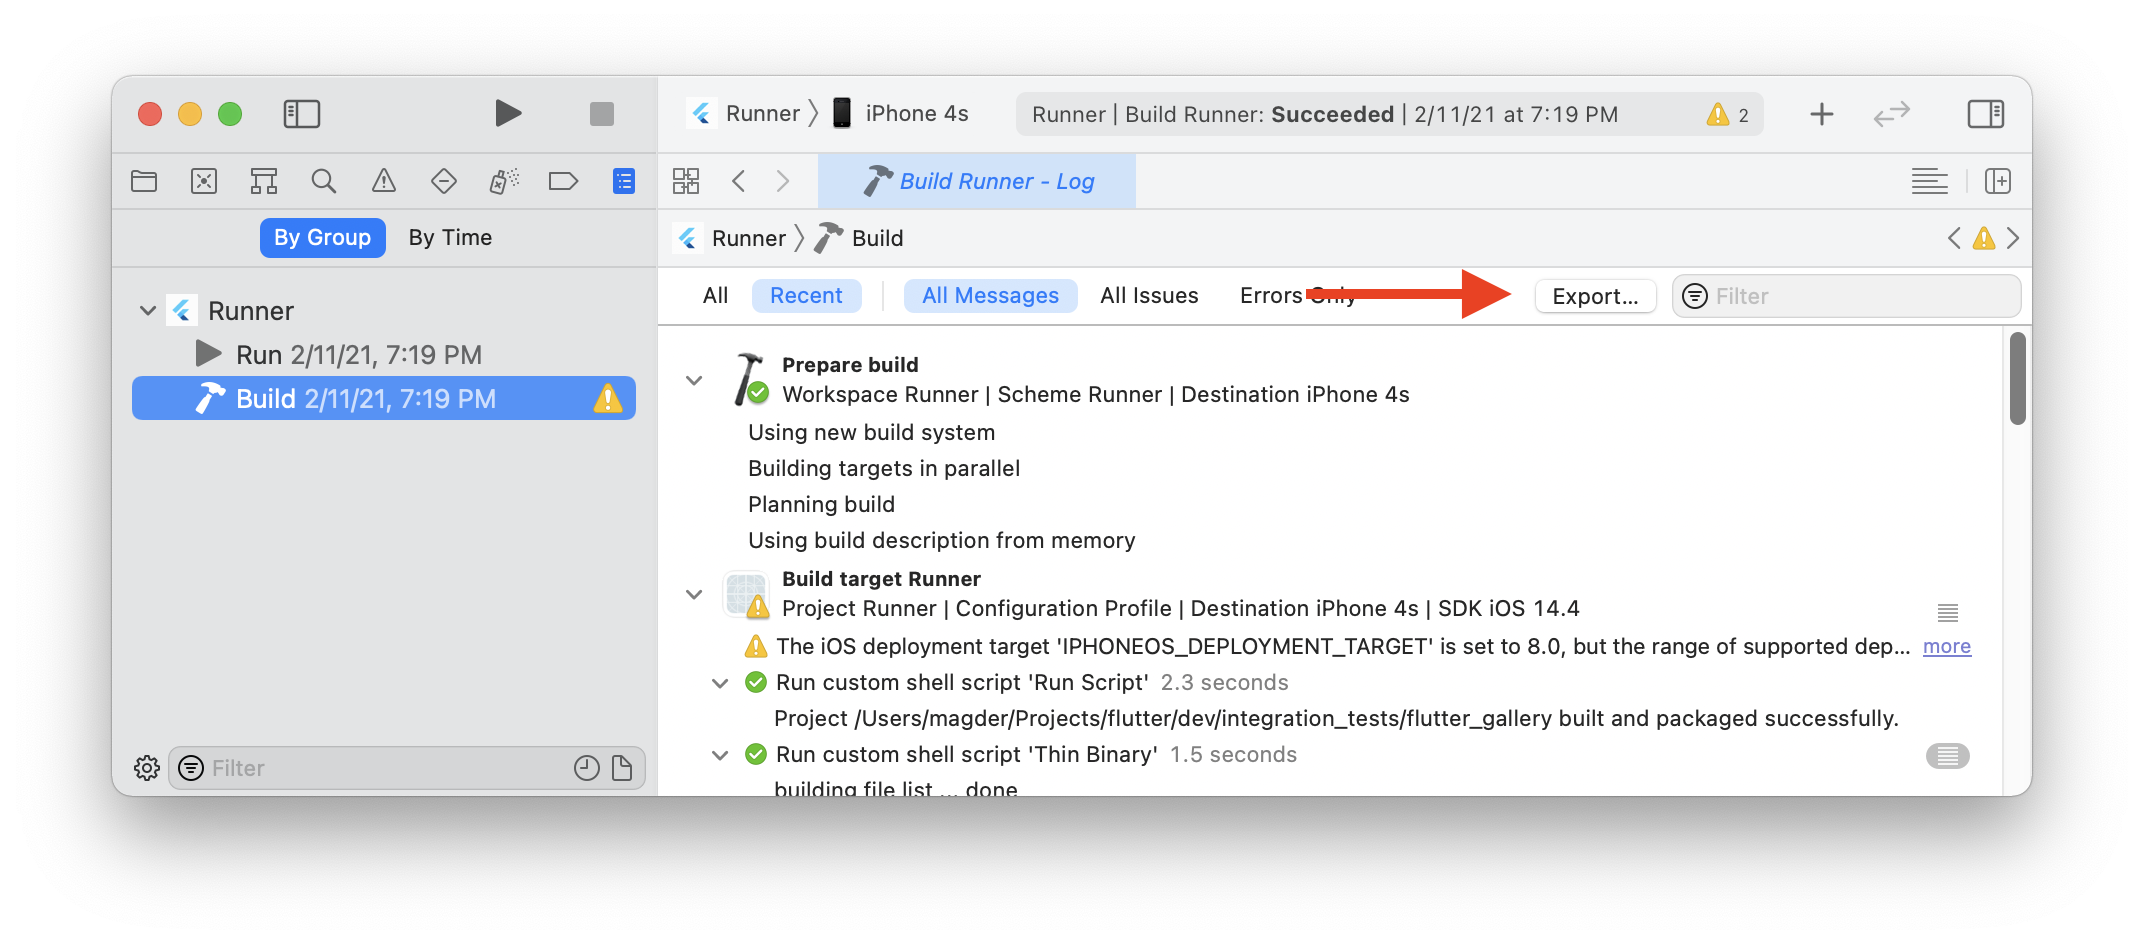Go forward in editor history
Viewport: 2144px width, 944px height.
pyautogui.click(x=783, y=181)
